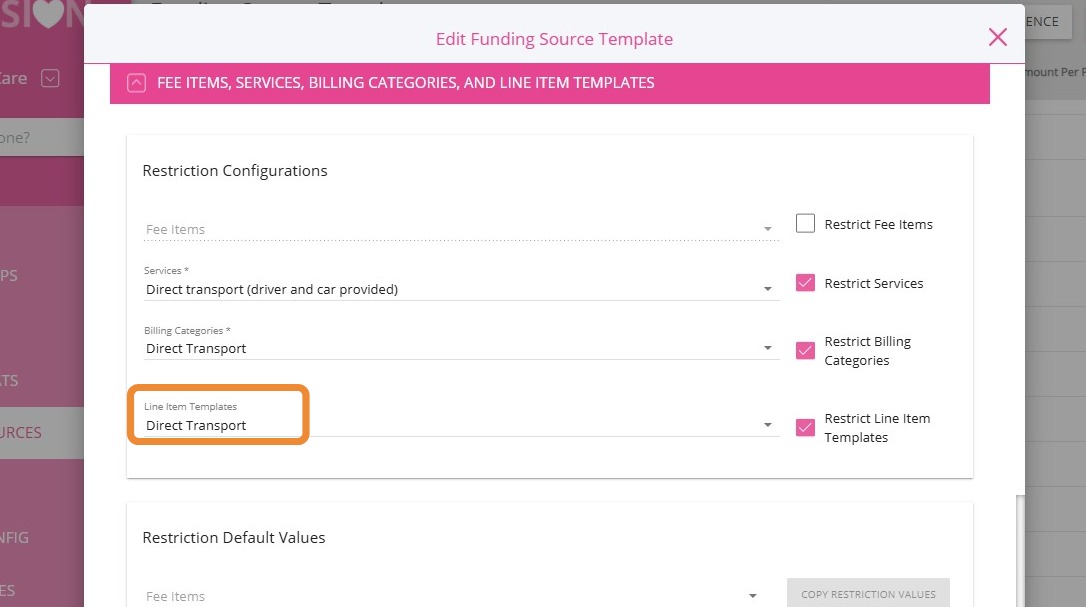Enable the Restrict Fee Items checkbox
Viewport: 1086px width, 607px height.
point(805,224)
